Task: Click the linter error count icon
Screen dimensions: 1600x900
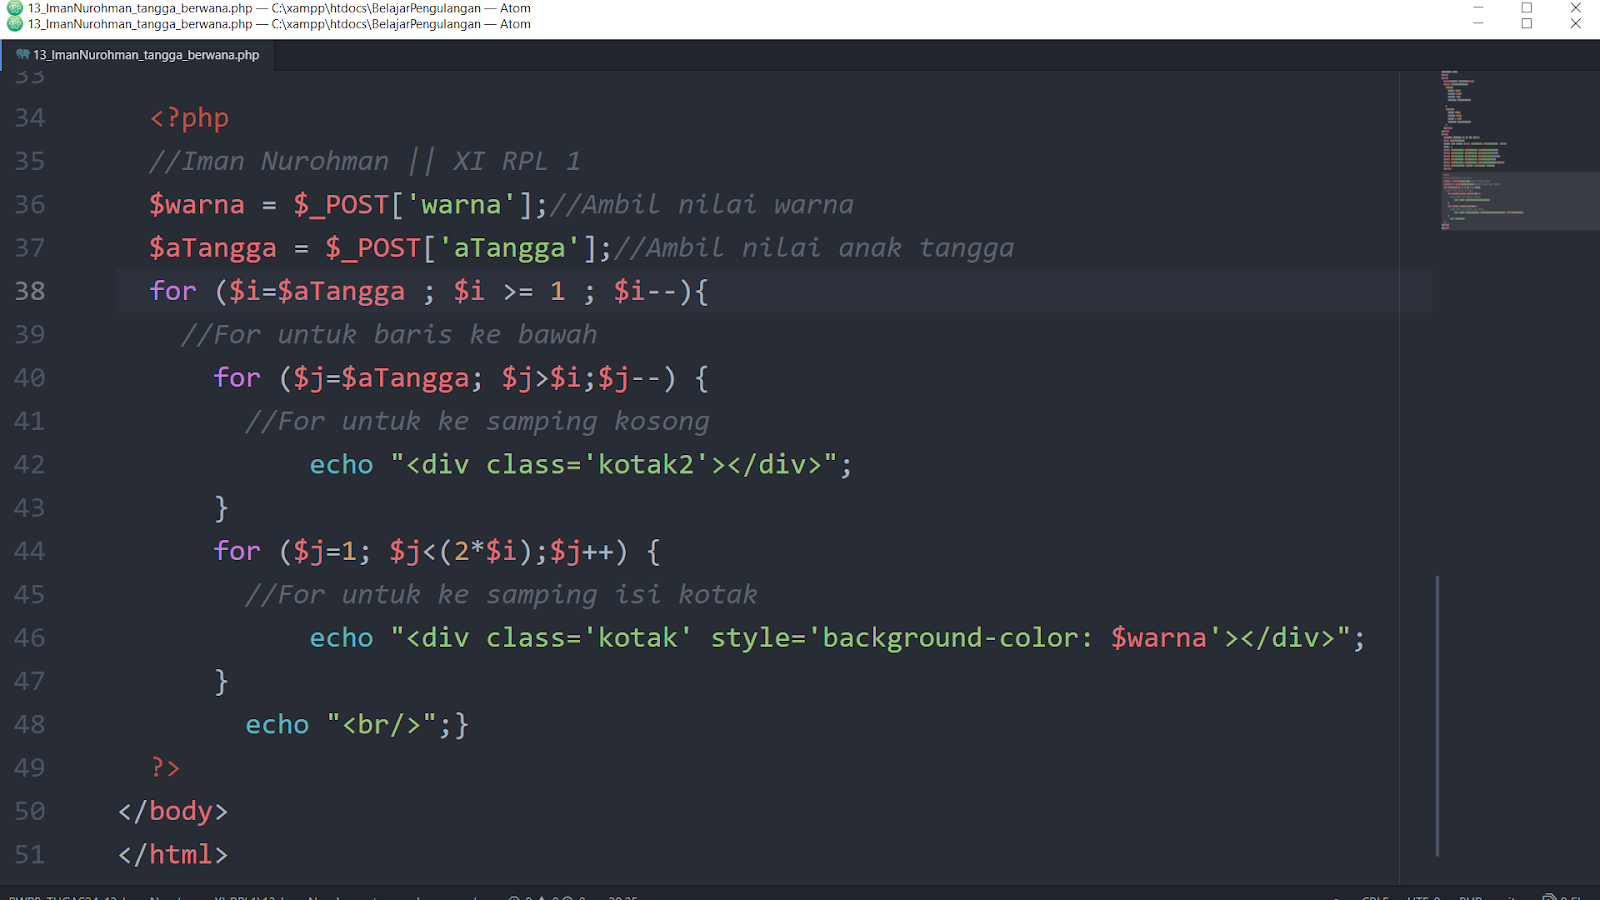Action: [x=513, y=897]
